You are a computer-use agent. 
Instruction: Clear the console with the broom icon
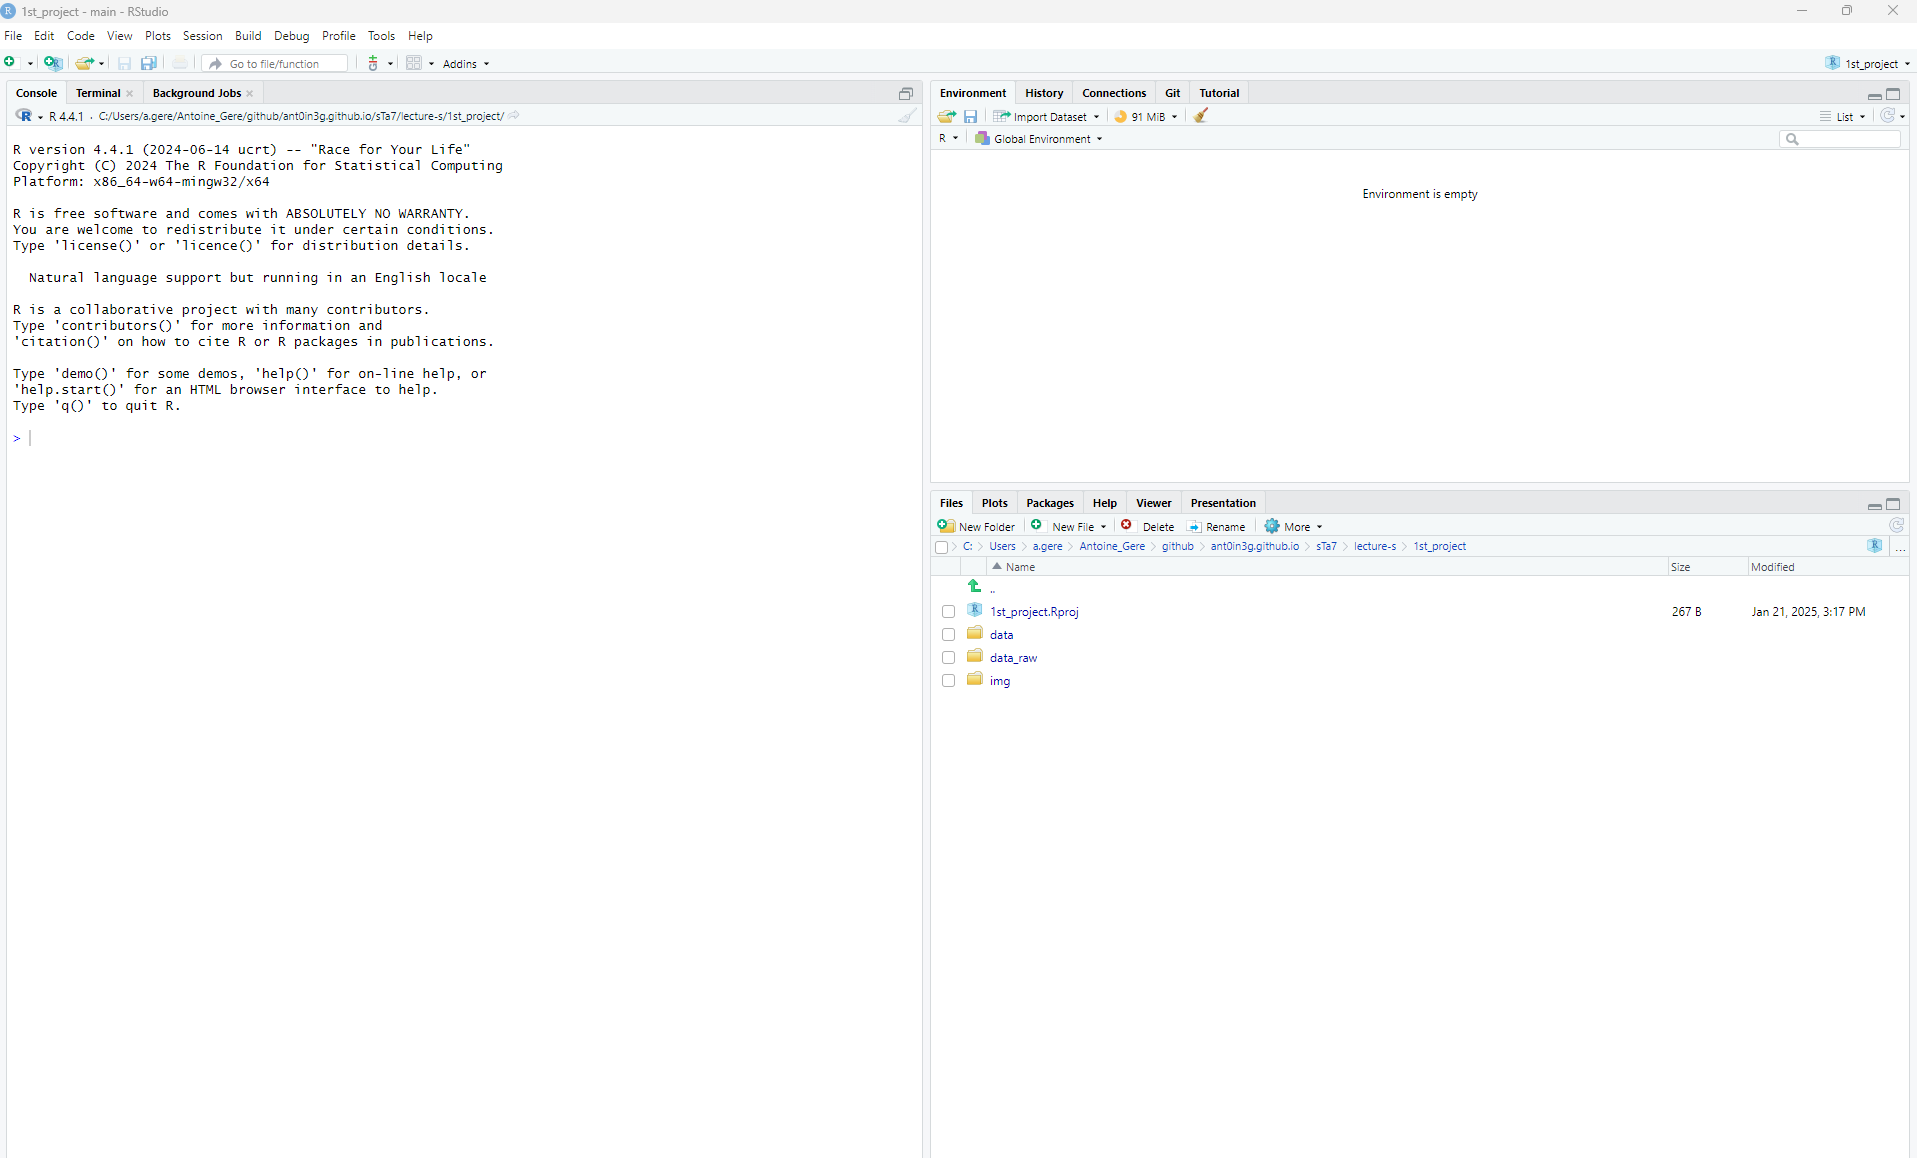tap(906, 116)
